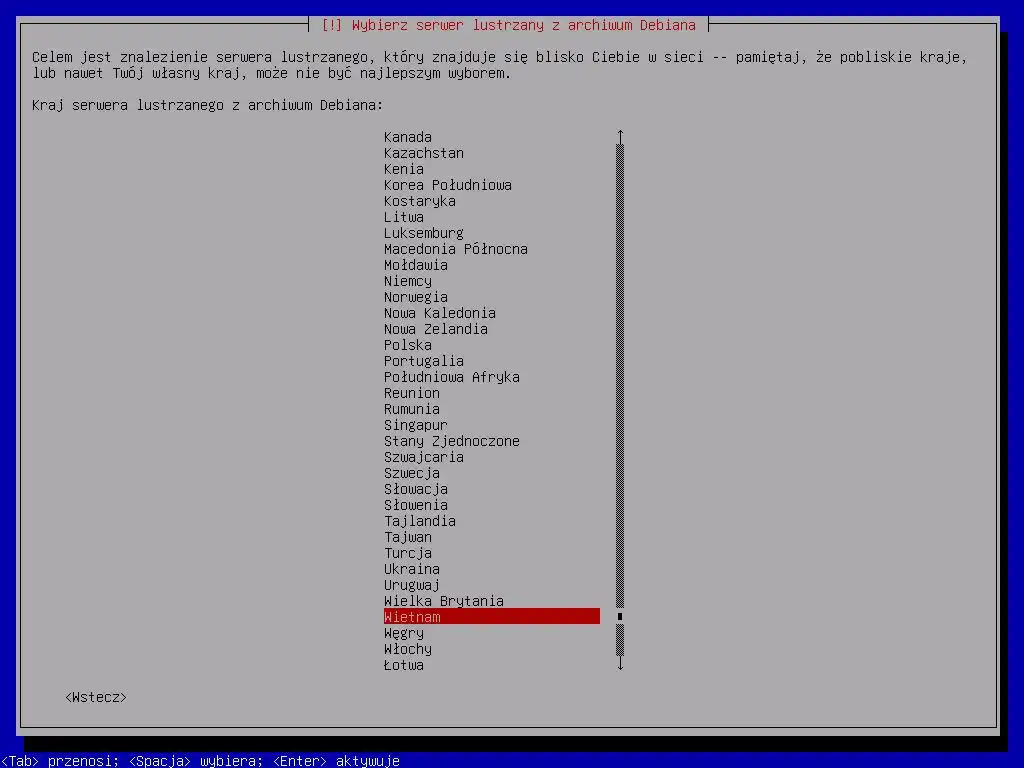This screenshot has width=1024, height=768.
Task: Go back with the Wstecz button
Action: tap(96, 697)
